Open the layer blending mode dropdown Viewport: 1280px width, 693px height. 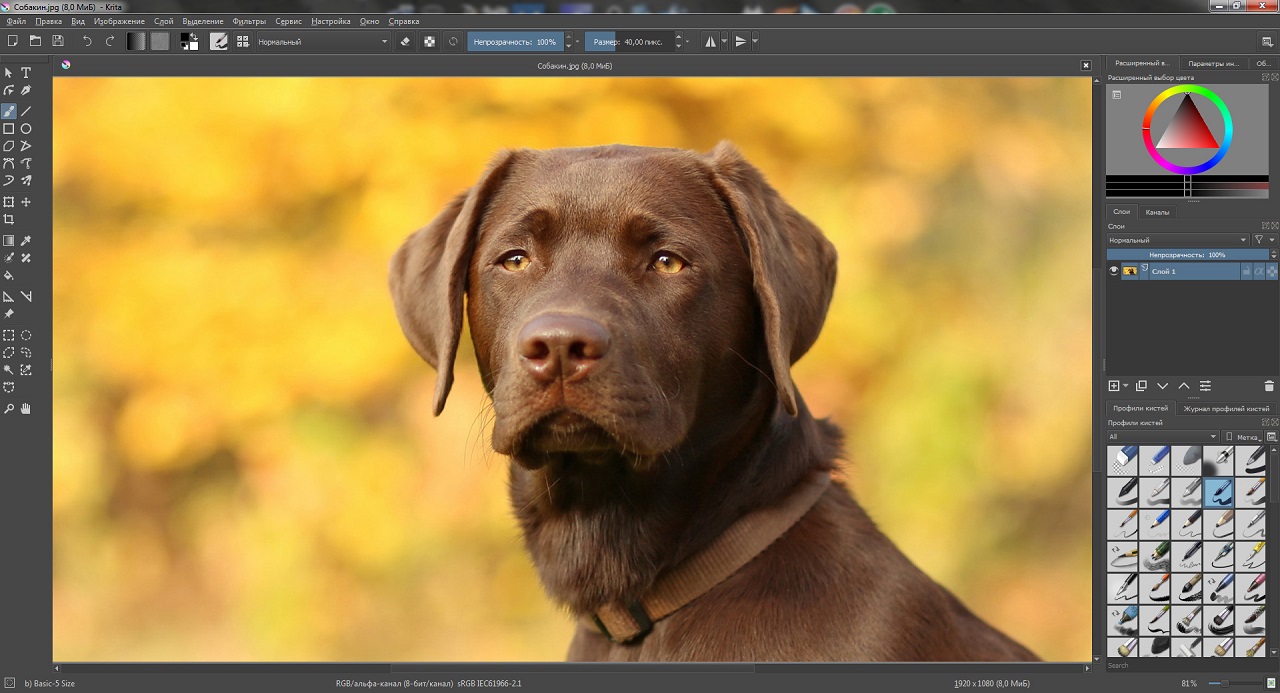pos(1177,240)
